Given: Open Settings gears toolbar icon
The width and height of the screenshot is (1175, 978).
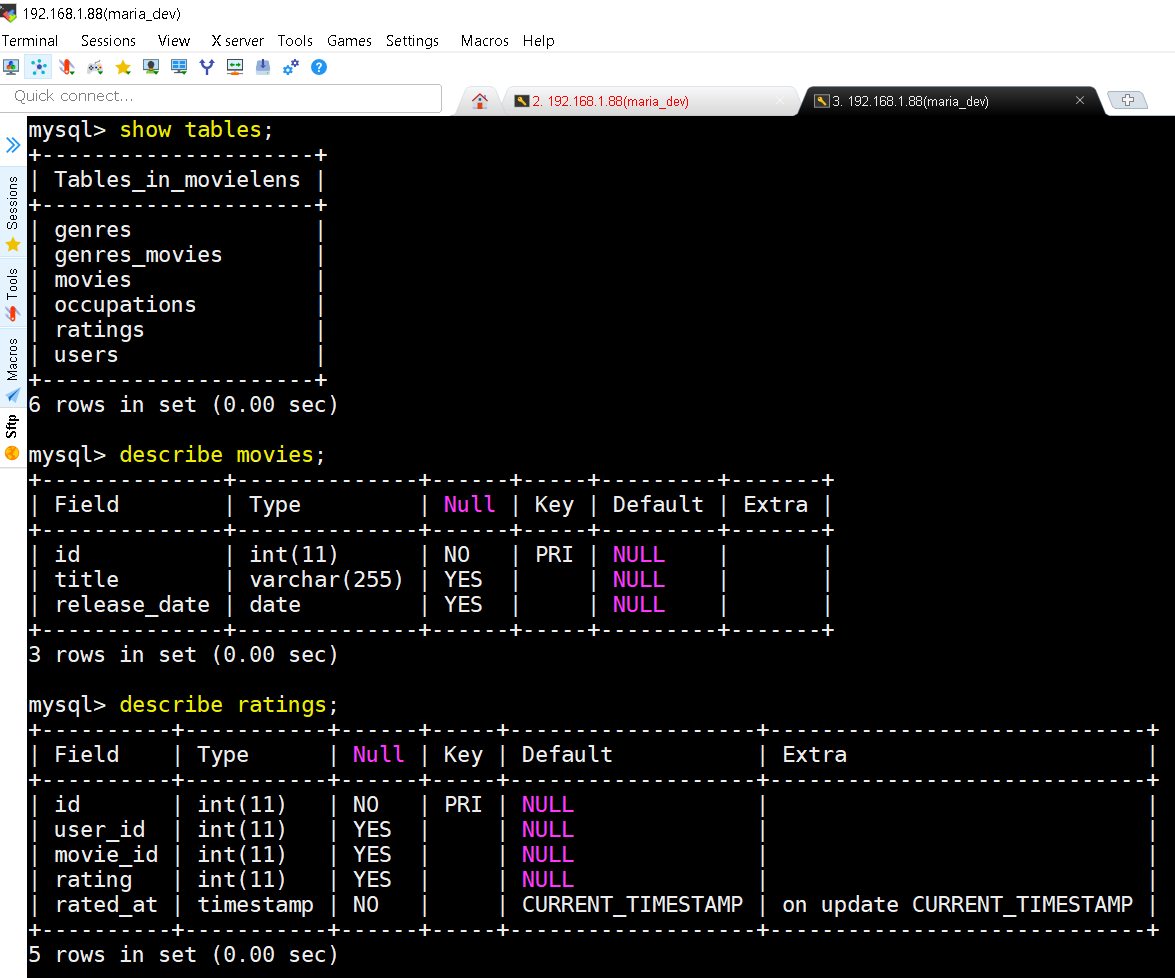Looking at the screenshot, I should pyautogui.click(x=291, y=67).
